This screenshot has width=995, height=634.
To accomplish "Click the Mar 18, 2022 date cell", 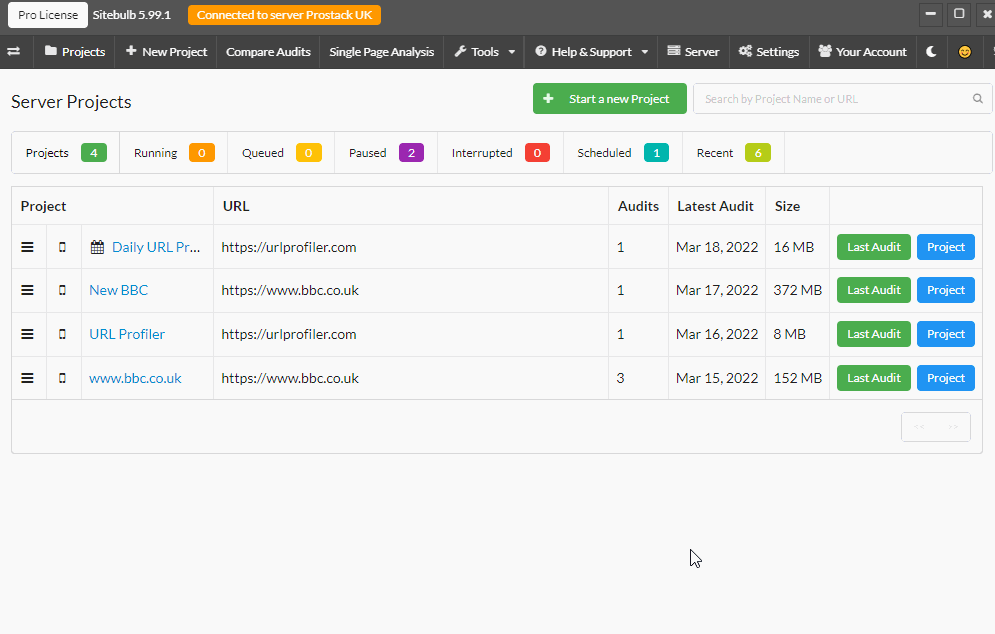I will click(717, 247).
